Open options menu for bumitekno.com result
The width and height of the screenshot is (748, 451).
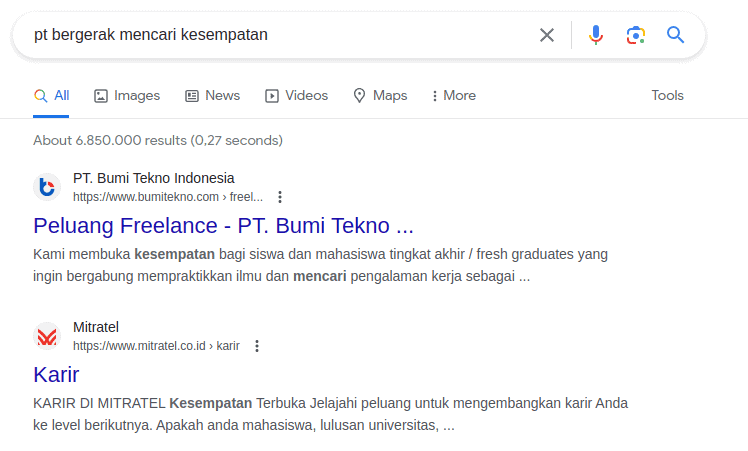pos(280,197)
